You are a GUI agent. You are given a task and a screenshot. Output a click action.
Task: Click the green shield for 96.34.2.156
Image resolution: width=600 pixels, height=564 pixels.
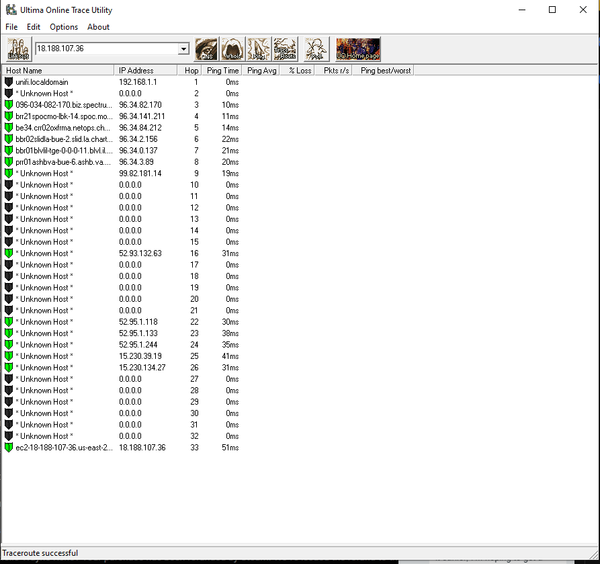[9, 139]
